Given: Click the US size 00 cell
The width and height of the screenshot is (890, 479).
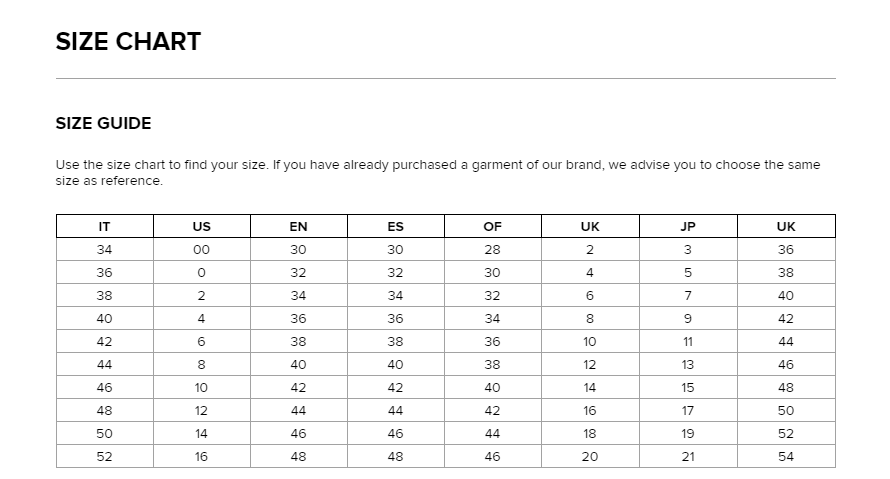Looking at the screenshot, I should [201, 250].
